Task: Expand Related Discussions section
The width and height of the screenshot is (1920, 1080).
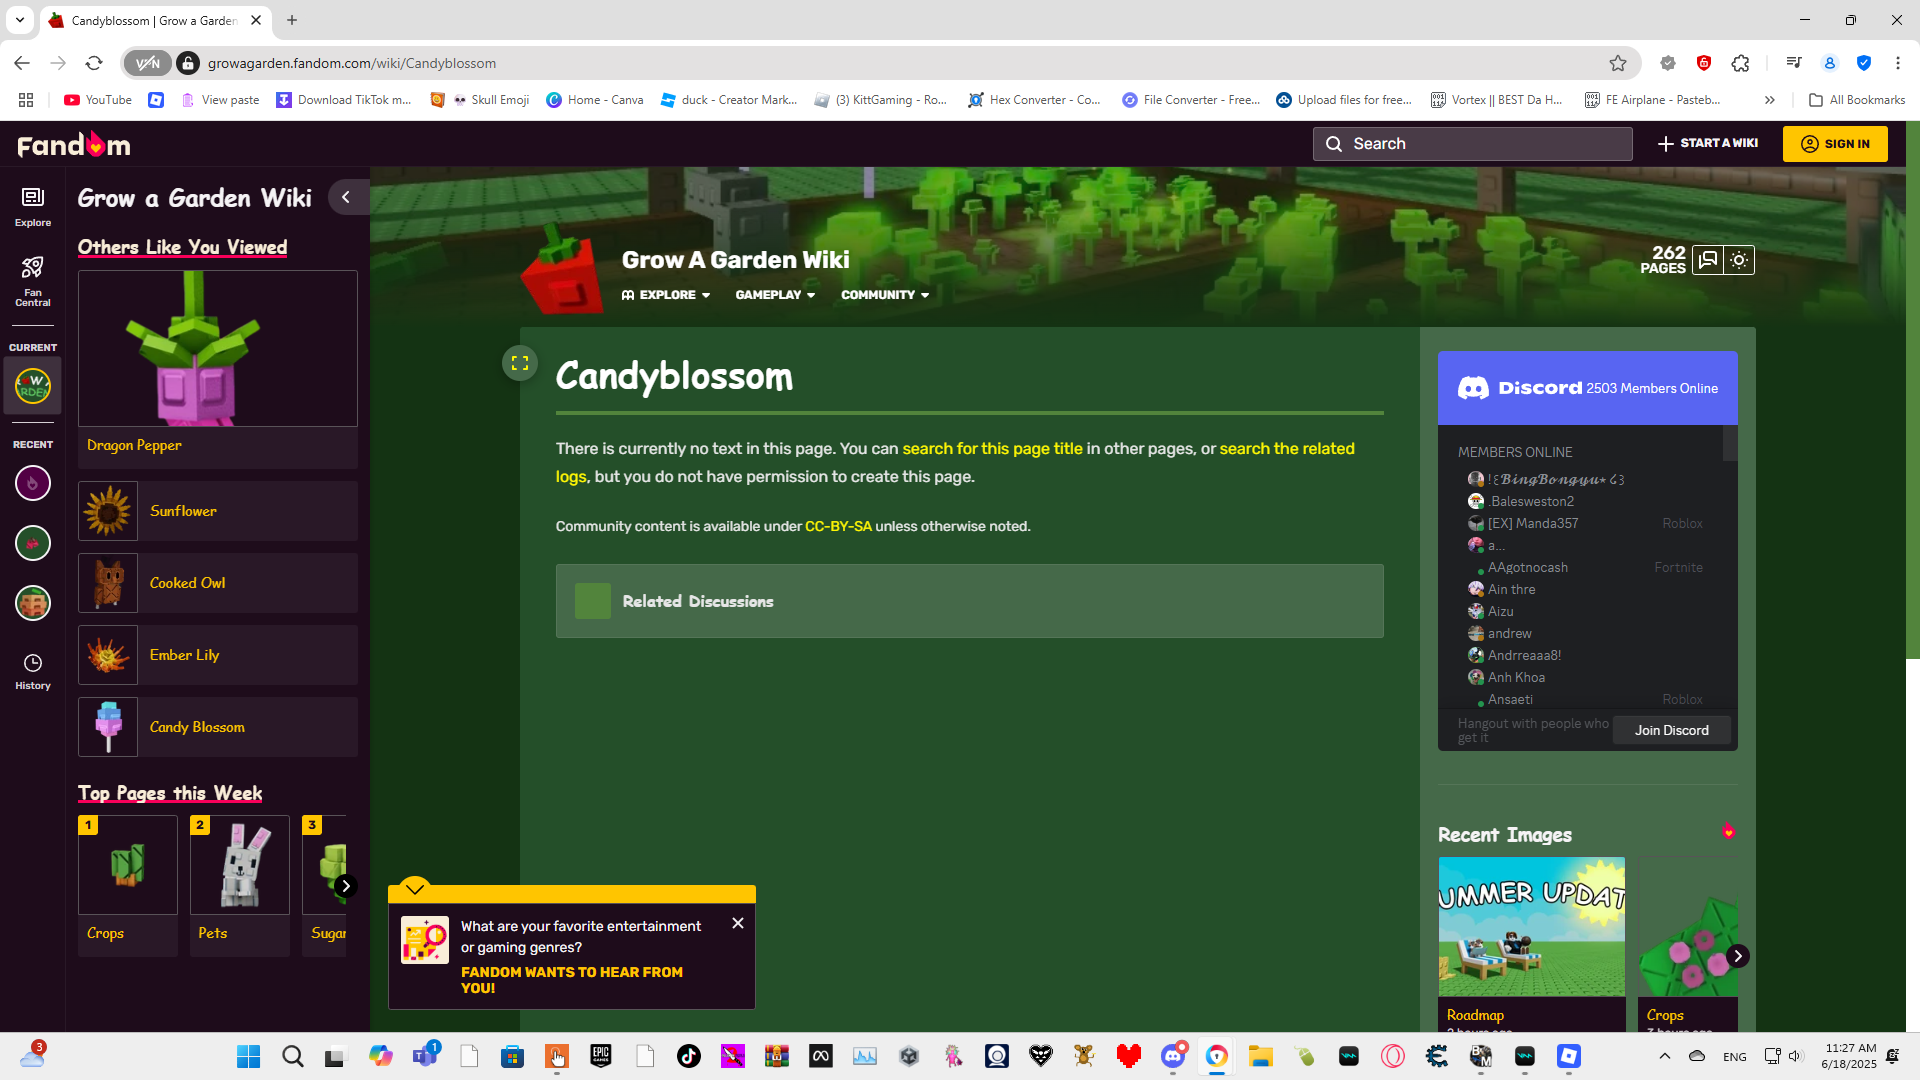Action: [x=970, y=601]
